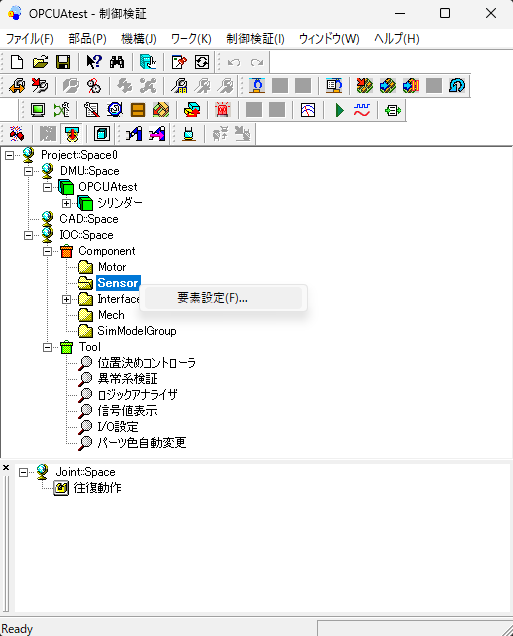Click the context help arrow-question icon

[94, 62]
